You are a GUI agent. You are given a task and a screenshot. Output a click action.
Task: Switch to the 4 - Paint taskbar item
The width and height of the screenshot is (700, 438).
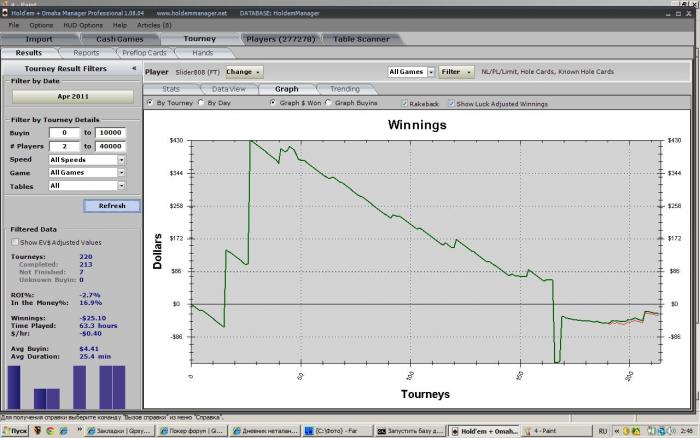(556, 431)
